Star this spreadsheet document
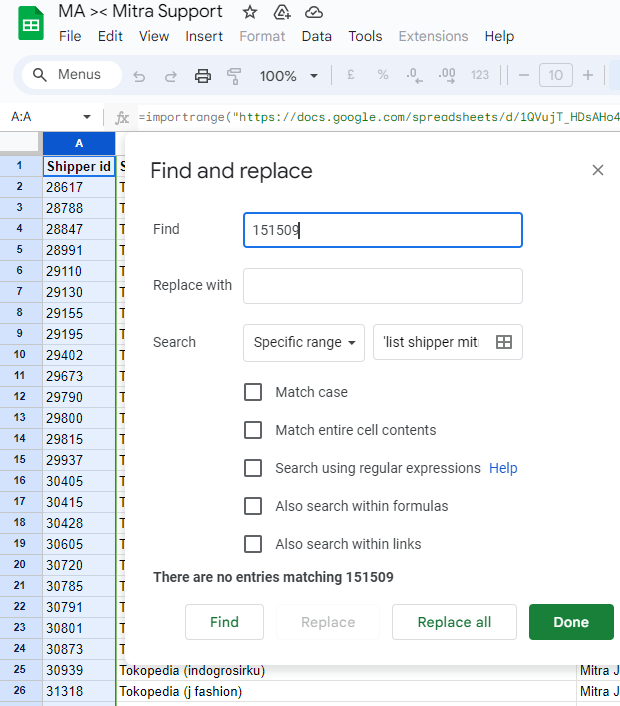Screen dimensions: 620x706 tap(250, 12)
